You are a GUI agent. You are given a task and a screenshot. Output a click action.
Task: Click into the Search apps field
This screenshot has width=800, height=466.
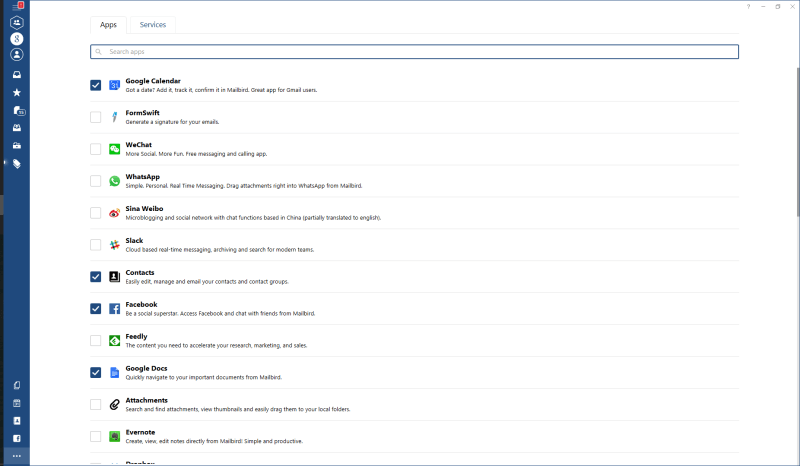(x=414, y=52)
